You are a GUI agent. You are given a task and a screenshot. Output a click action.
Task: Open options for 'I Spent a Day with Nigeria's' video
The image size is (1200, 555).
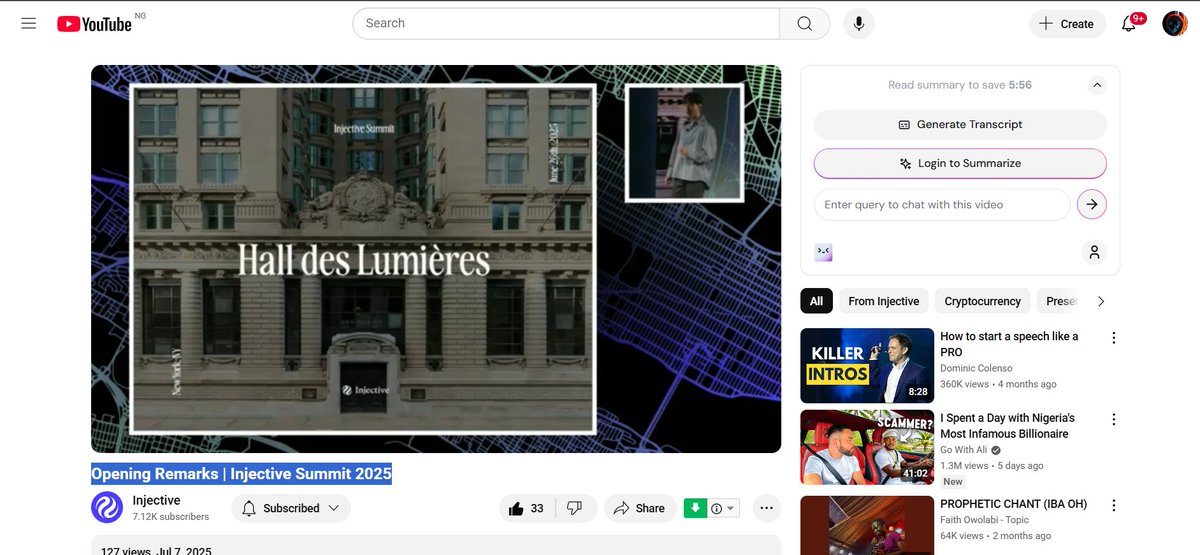pos(1113,420)
